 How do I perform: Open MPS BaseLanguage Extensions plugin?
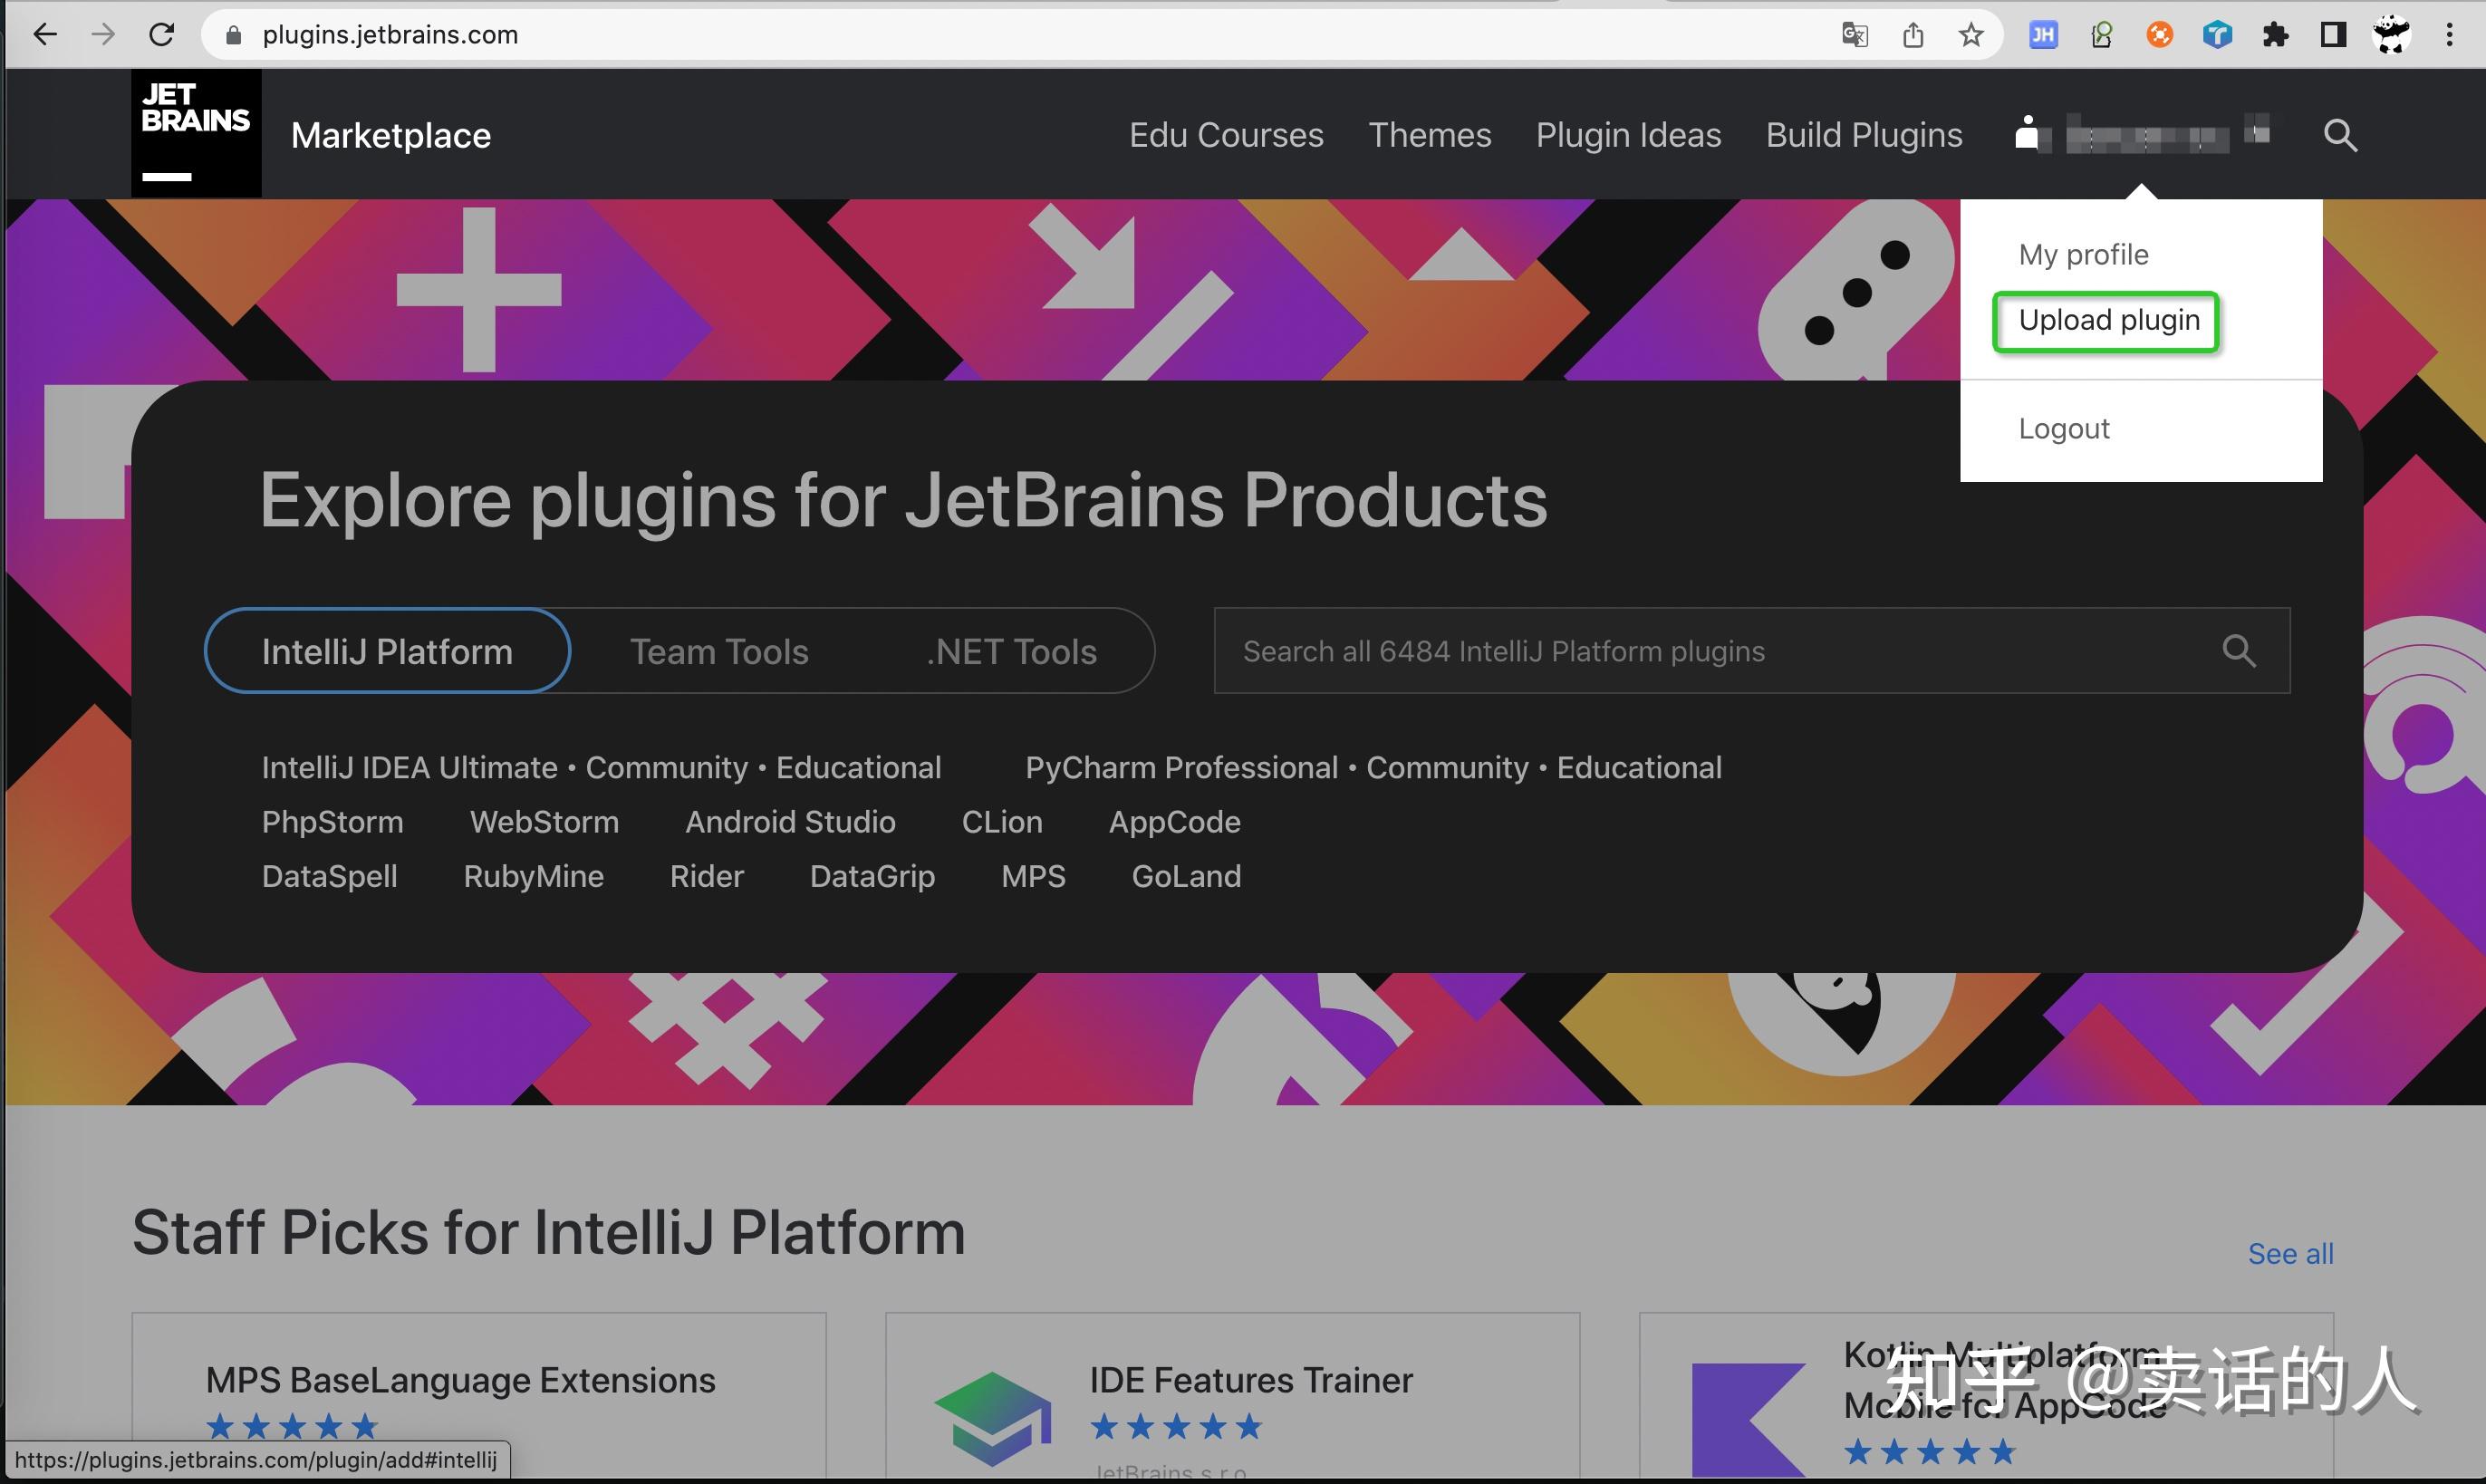coord(460,1380)
